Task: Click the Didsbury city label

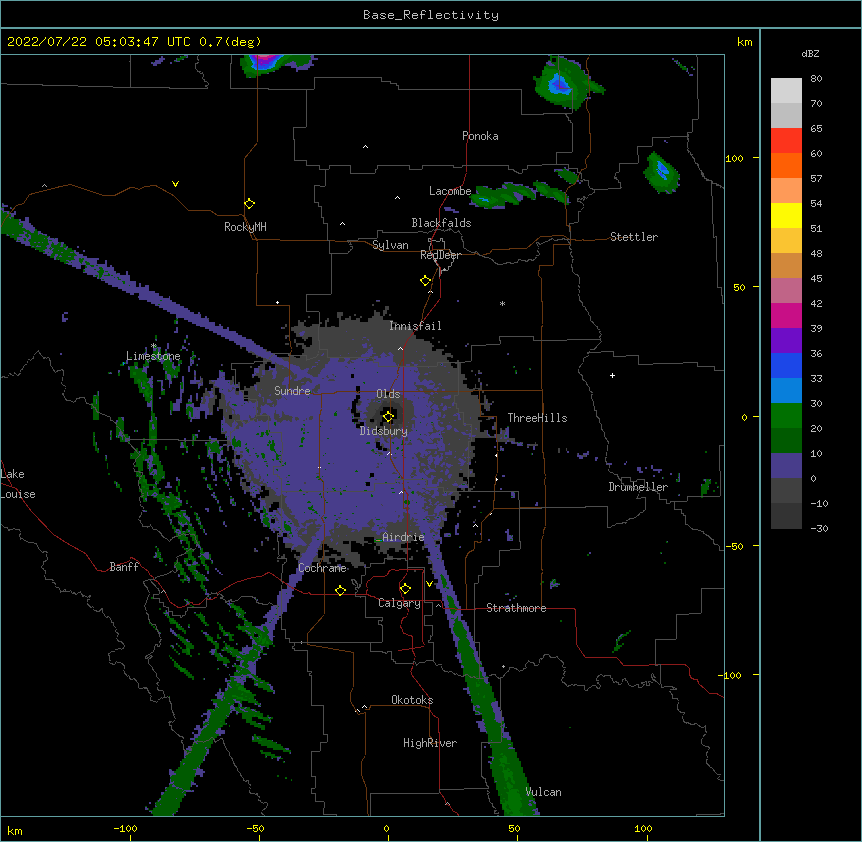Action: click(x=384, y=431)
